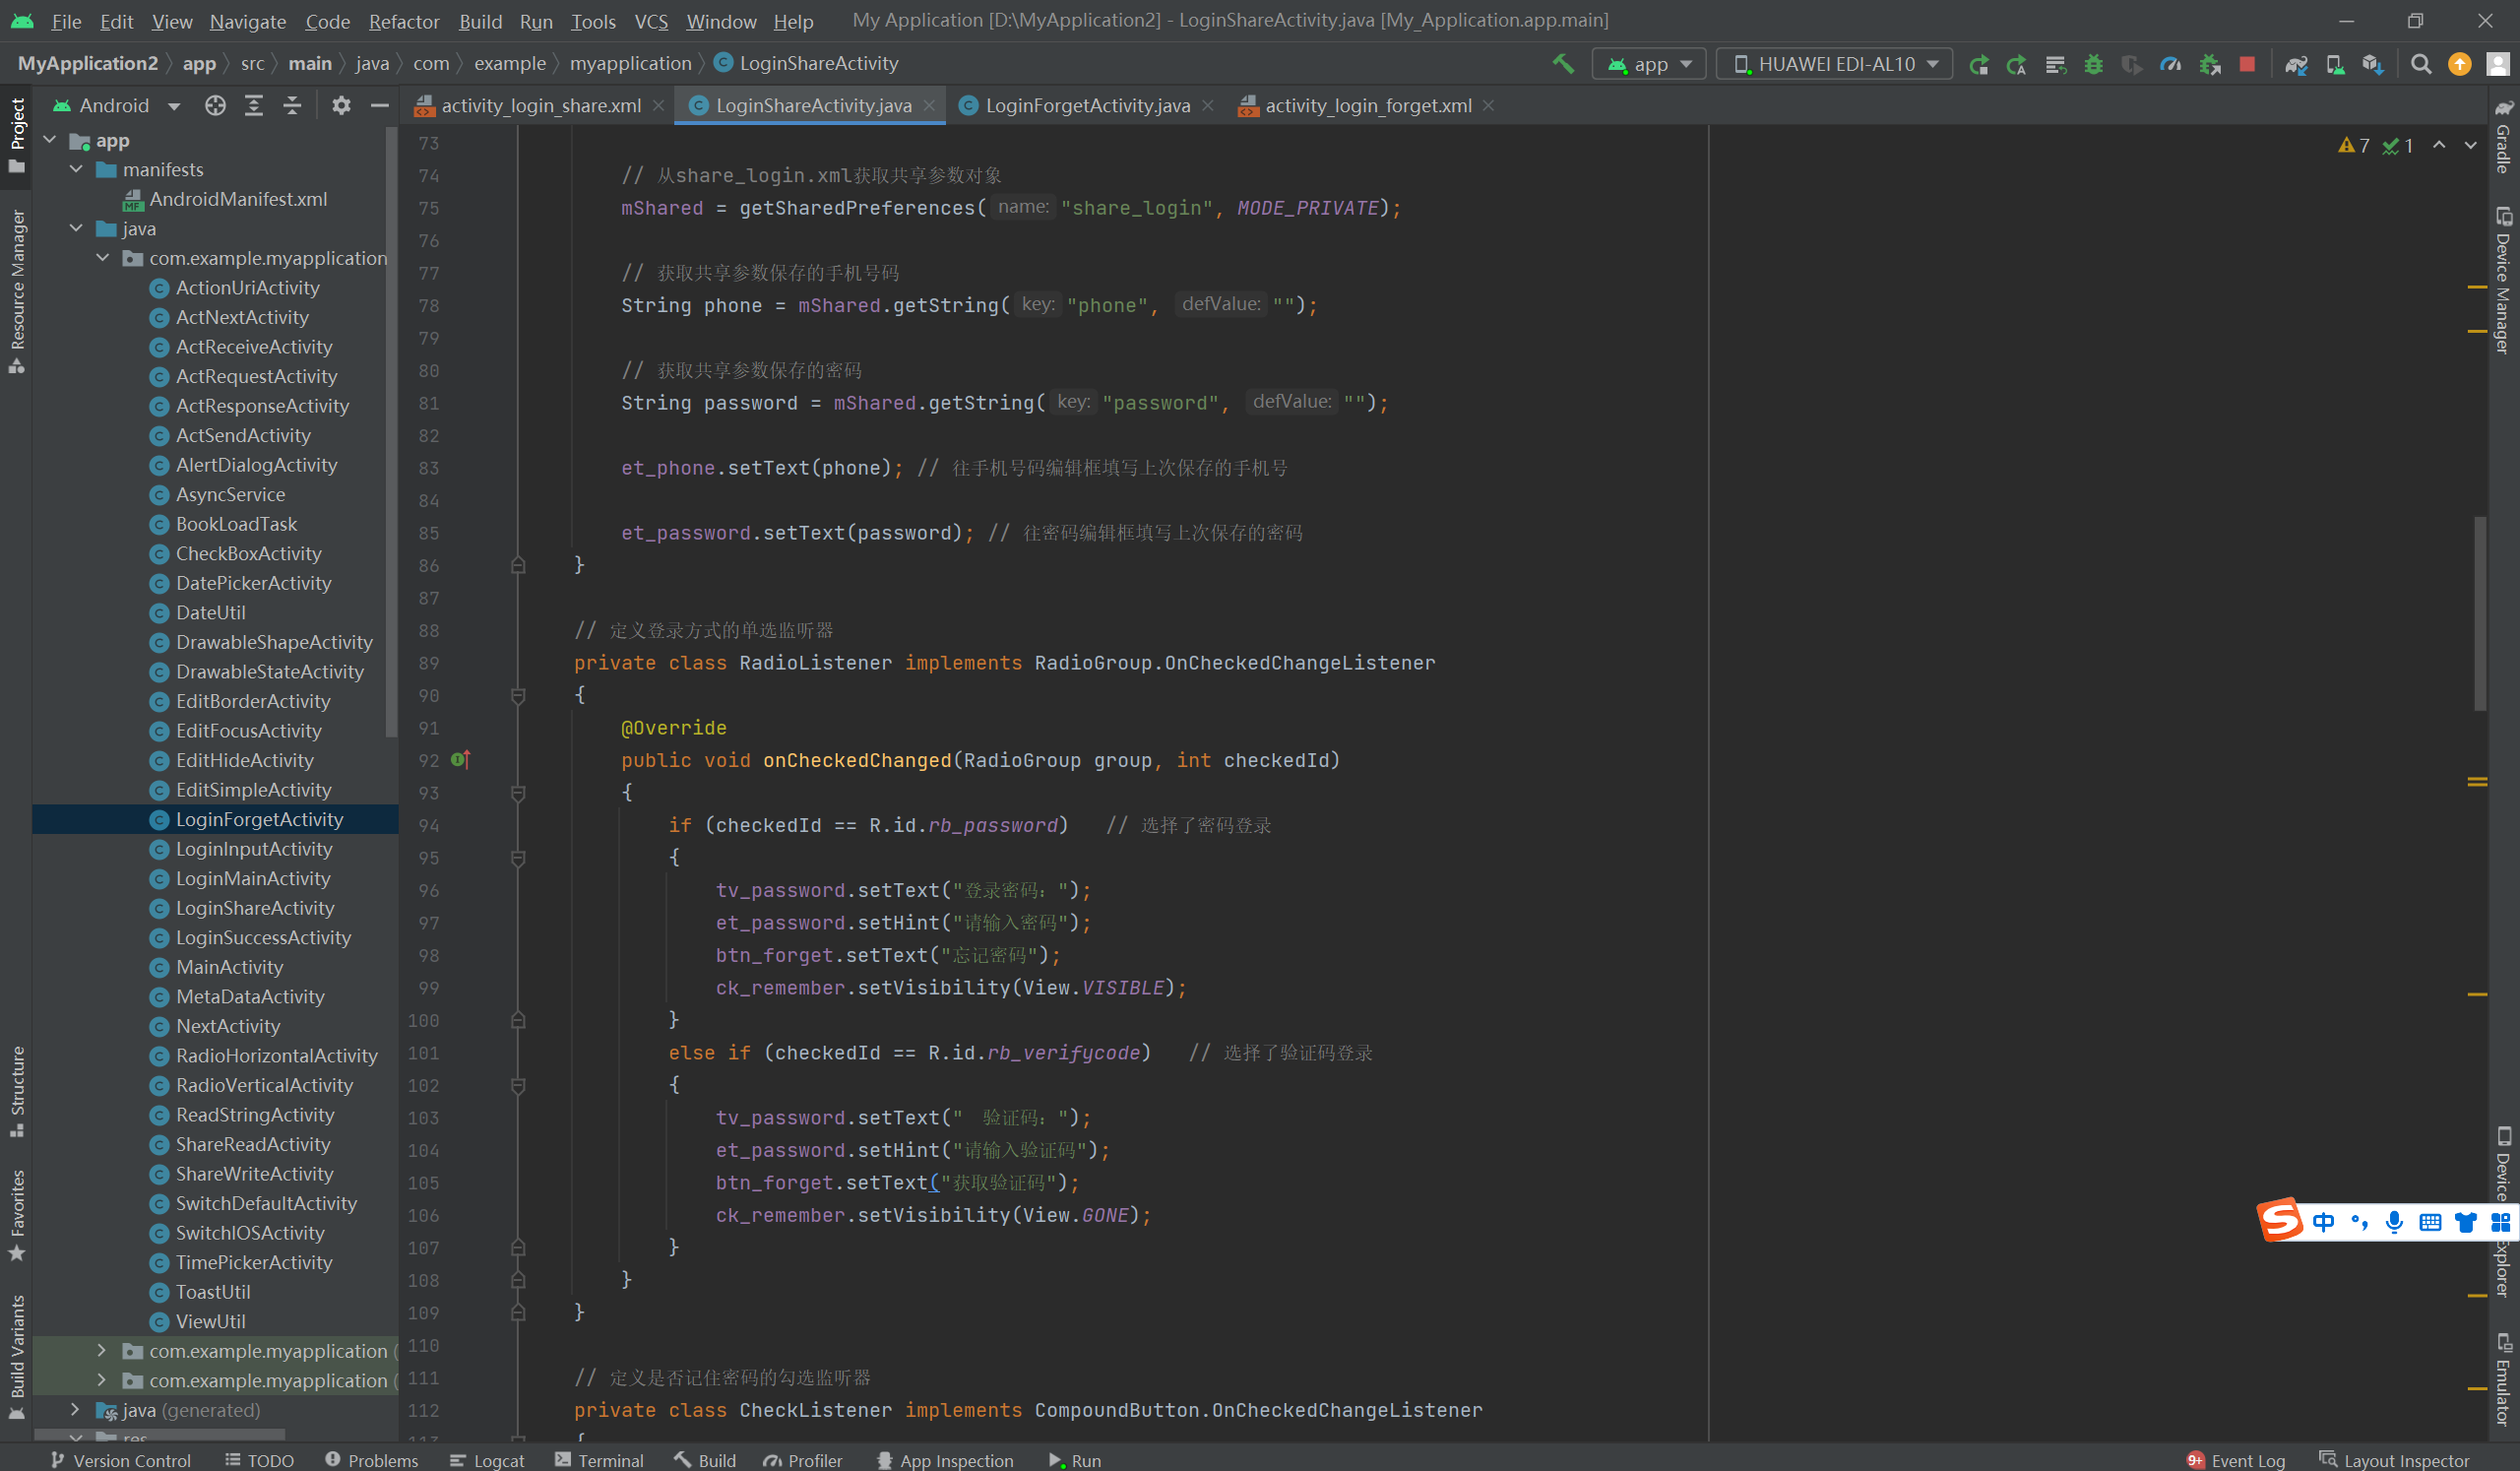Image resolution: width=2520 pixels, height=1471 pixels.
Task: Open the SDK Manager icon
Action: click(2372, 64)
